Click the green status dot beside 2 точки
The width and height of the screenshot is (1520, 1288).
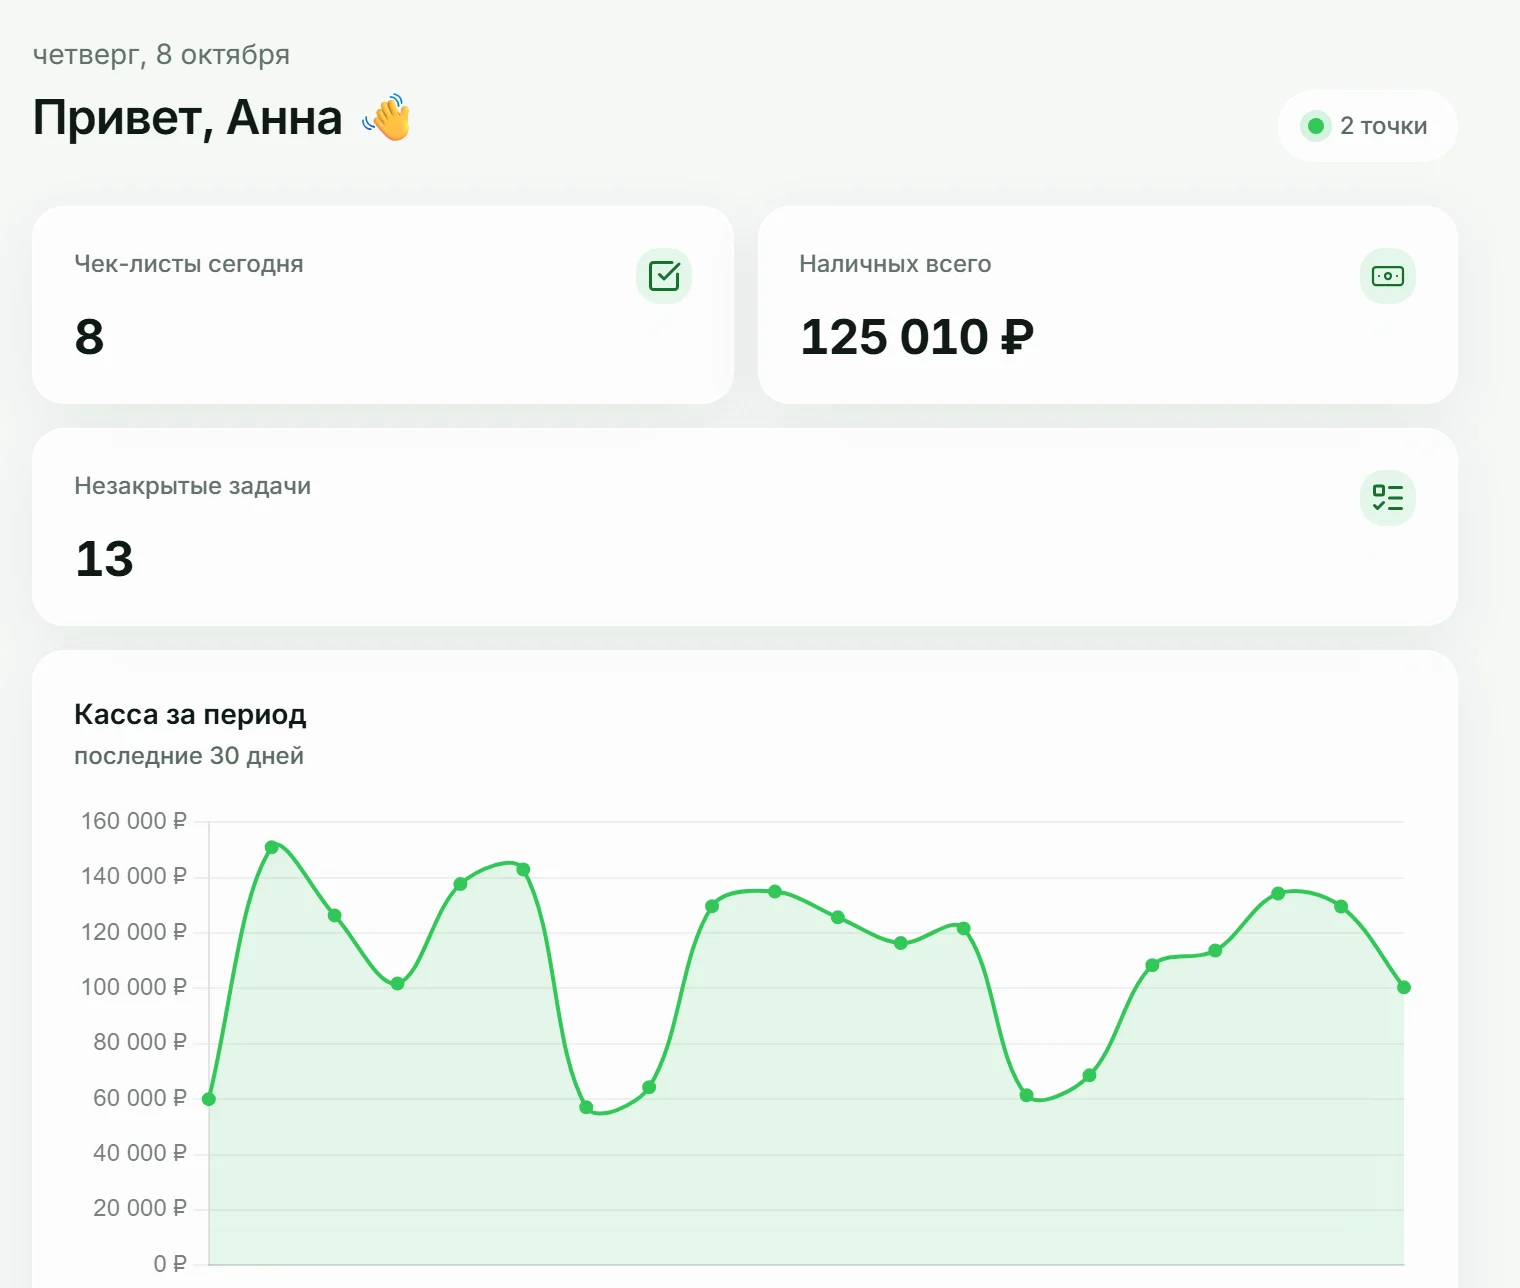tap(1316, 126)
